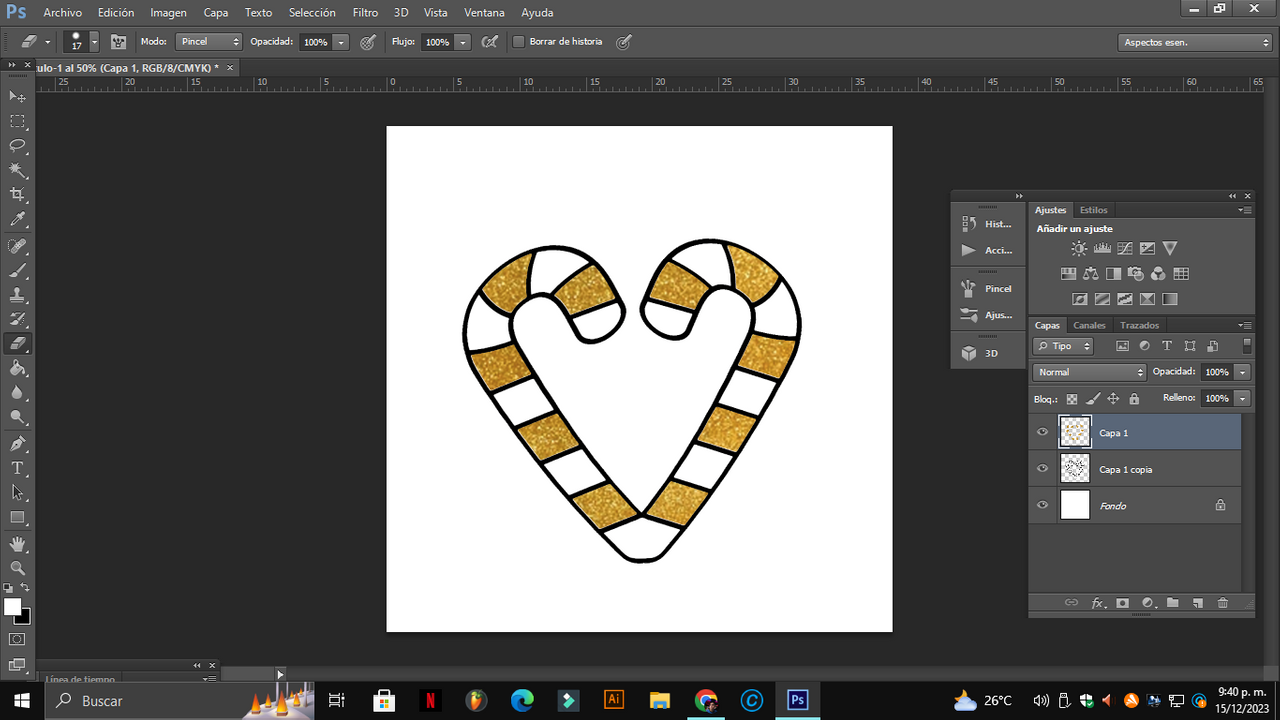Select the Dodge tool
Screen dimensions: 1280x720
tap(18, 418)
